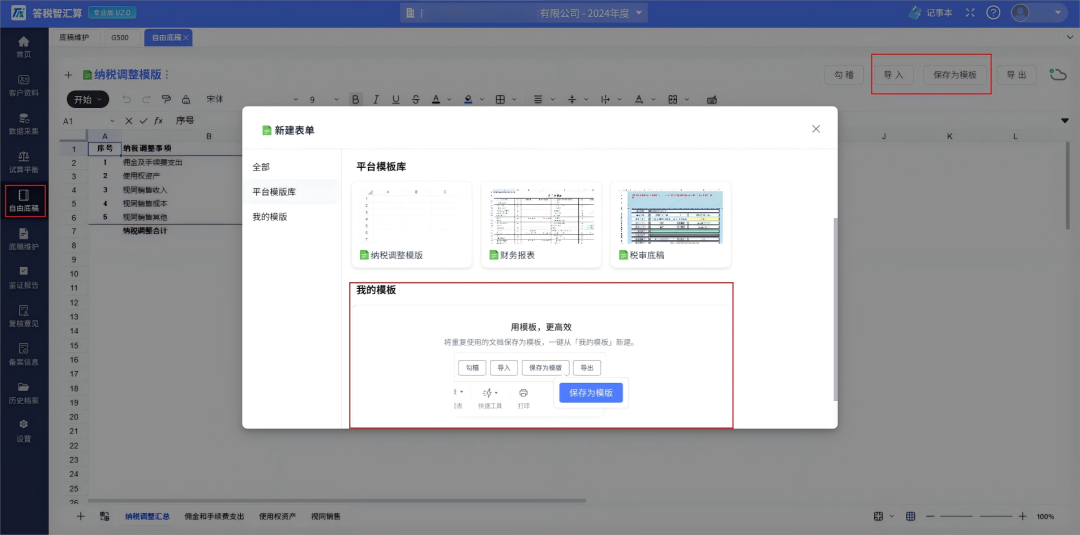Close the 新建表单 dialog
This screenshot has height=535, width=1080.
[816, 129]
